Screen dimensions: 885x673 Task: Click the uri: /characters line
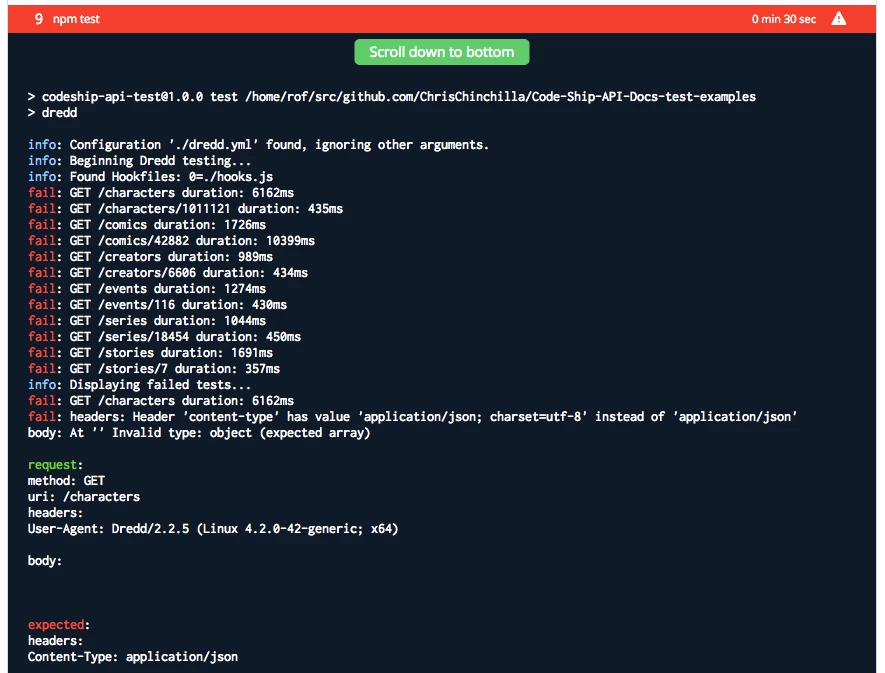84,497
